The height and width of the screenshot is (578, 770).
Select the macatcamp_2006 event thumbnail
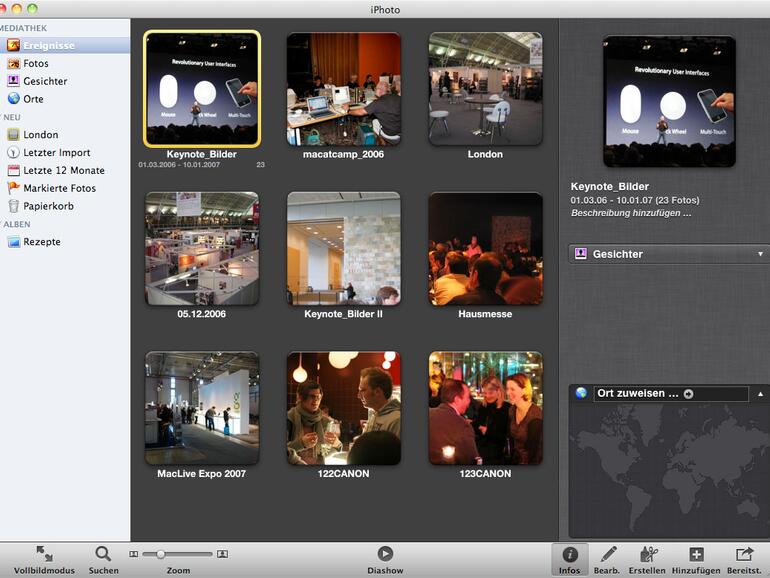click(344, 89)
